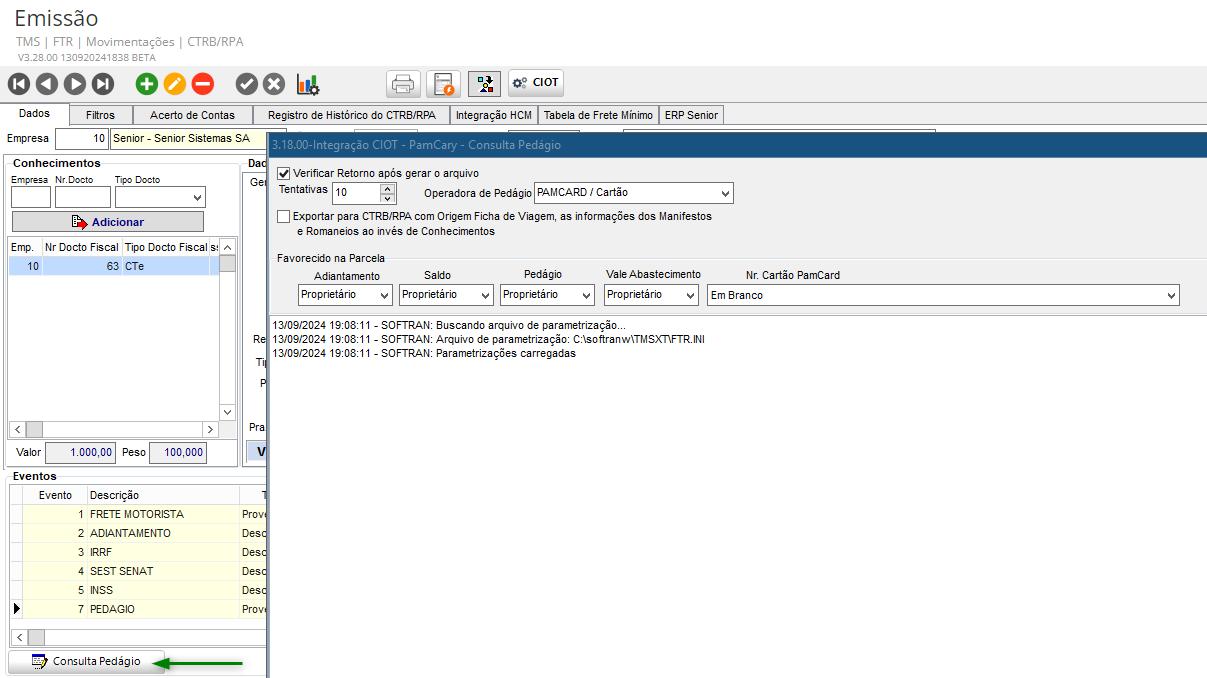Open the Vale Abastecimento dropdown
Image resolution: width=1207 pixels, height=678 pixels.
pyautogui.click(x=690, y=295)
